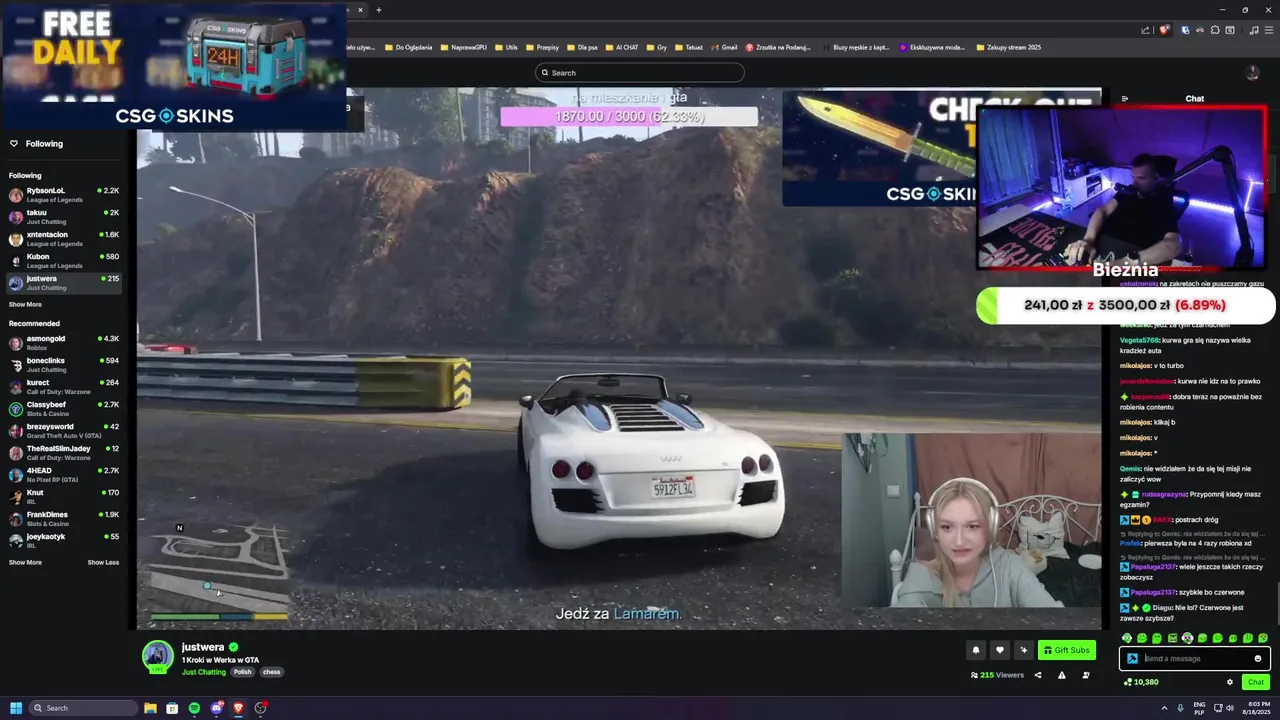Open the user avatar in the top right
The width and height of the screenshot is (1280, 720).
(1252, 73)
